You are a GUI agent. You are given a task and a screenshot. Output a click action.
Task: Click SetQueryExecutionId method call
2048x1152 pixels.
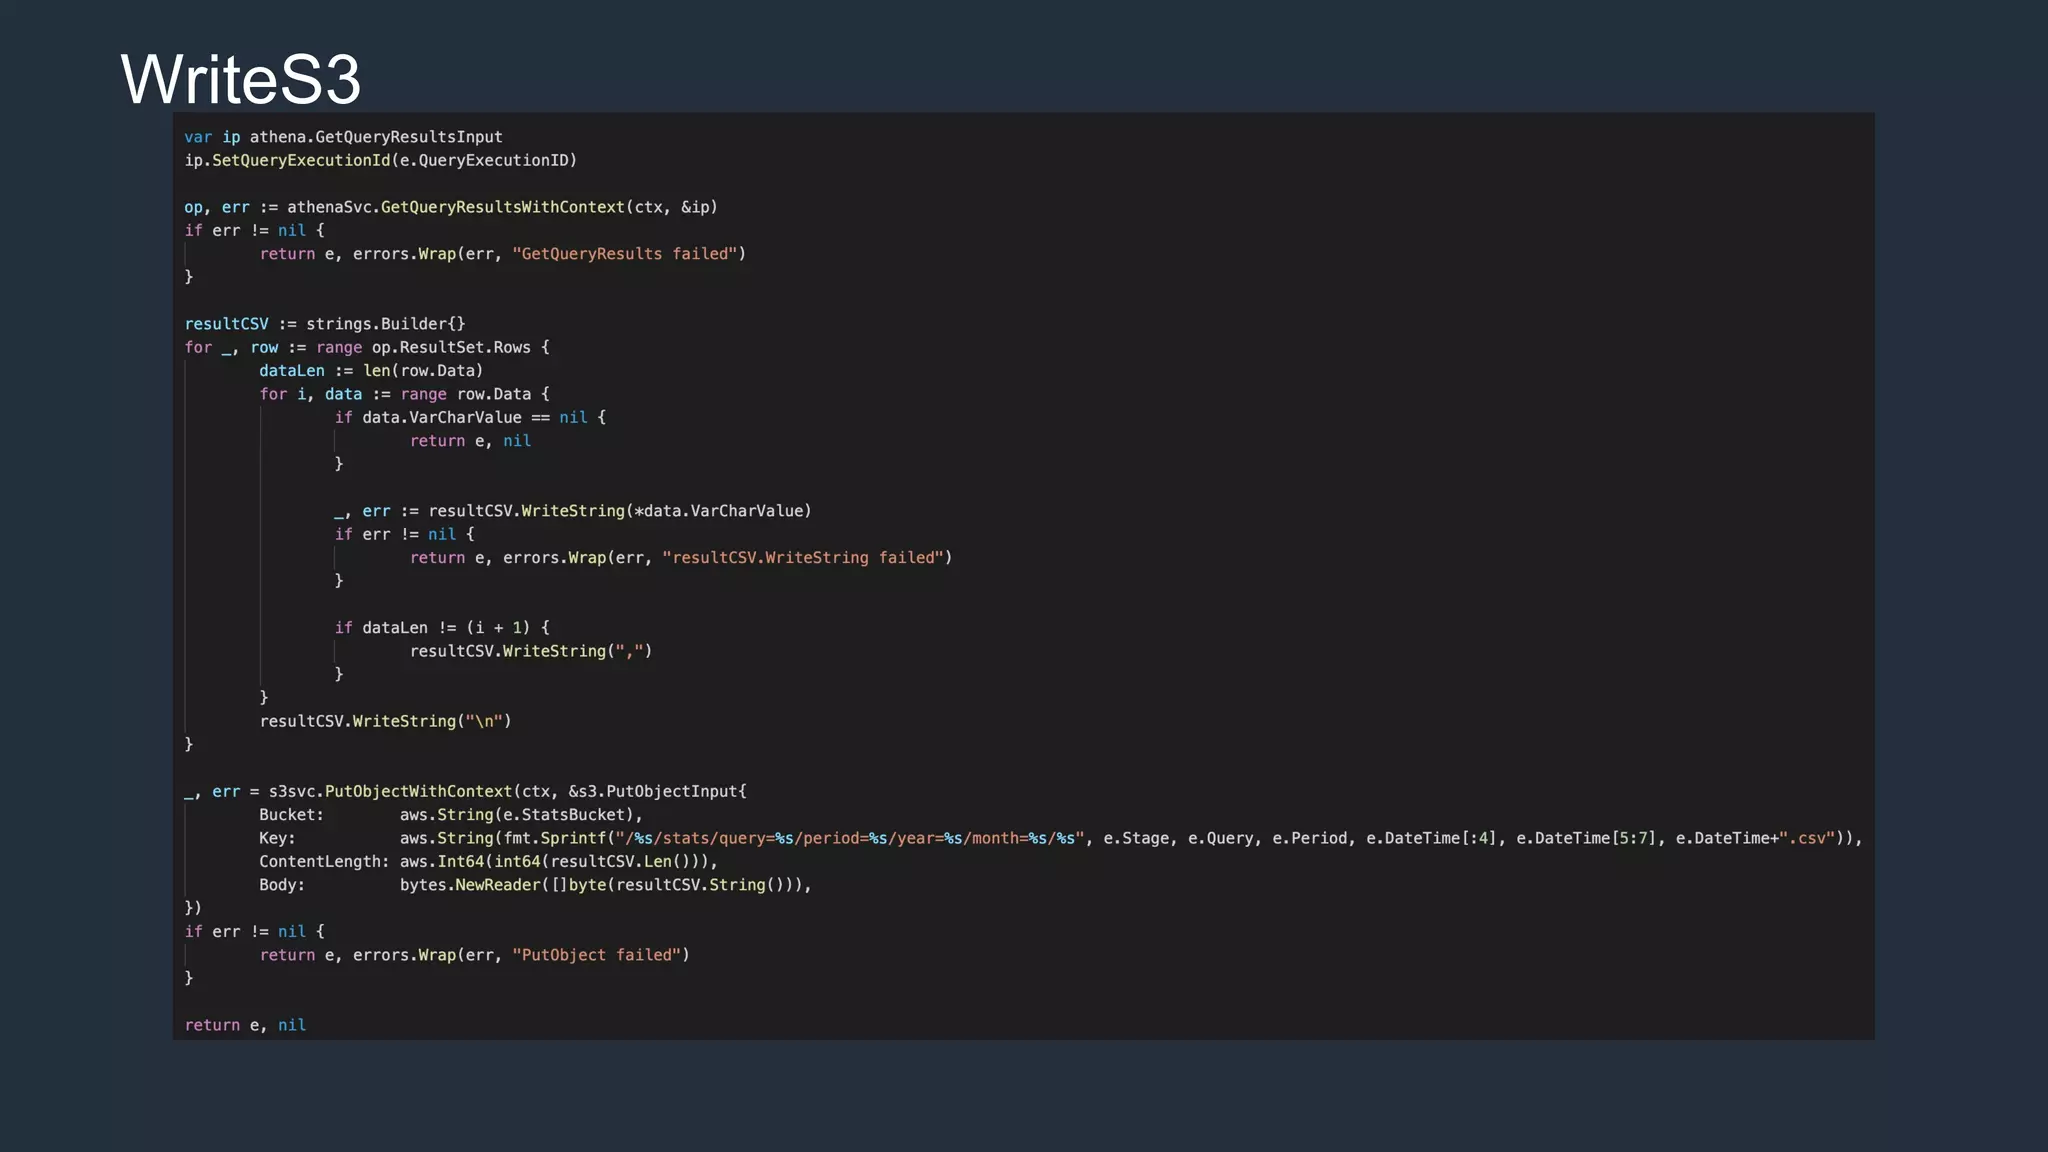click(x=300, y=160)
